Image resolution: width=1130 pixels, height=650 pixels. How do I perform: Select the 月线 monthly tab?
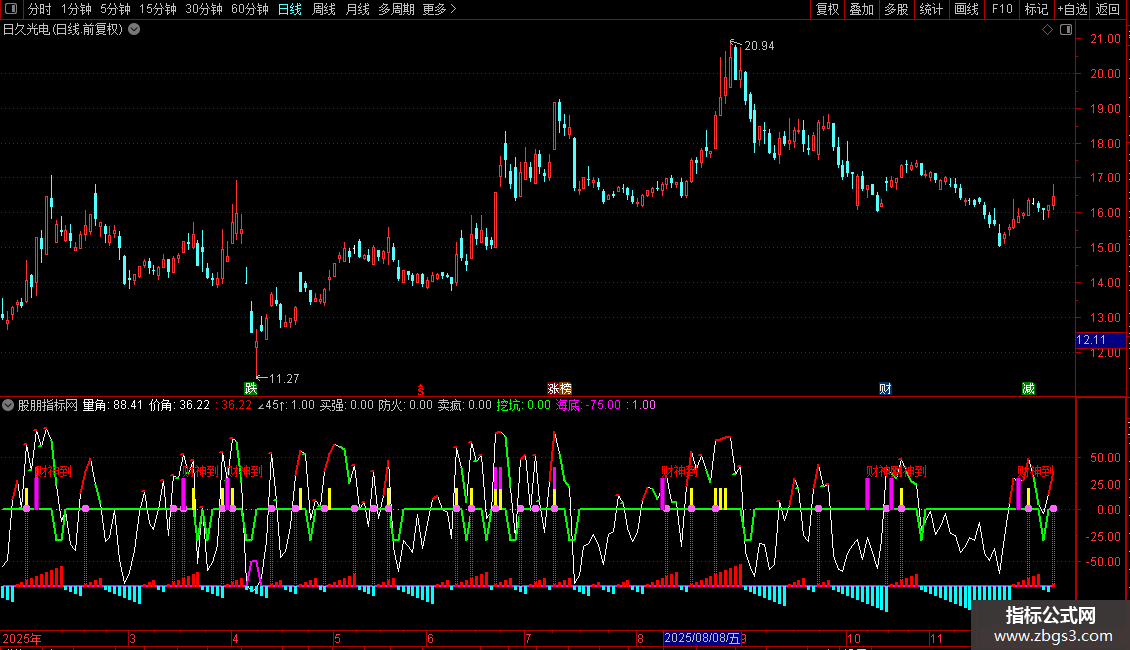(x=357, y=9)
